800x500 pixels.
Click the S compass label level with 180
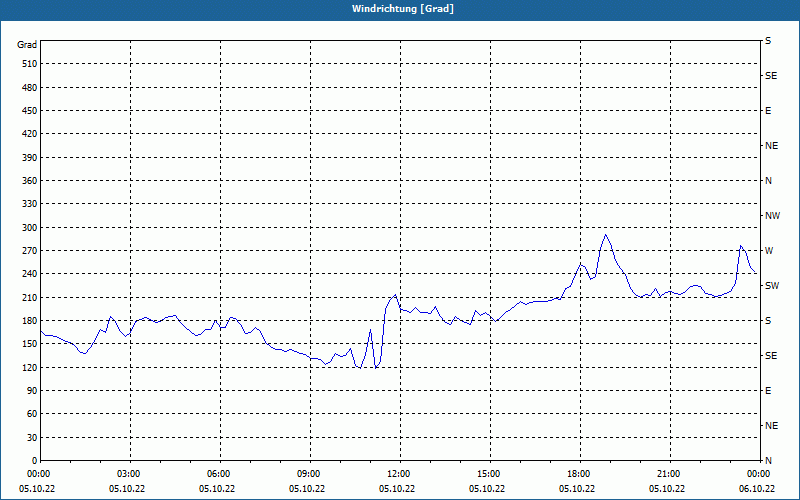coord(768,321)
